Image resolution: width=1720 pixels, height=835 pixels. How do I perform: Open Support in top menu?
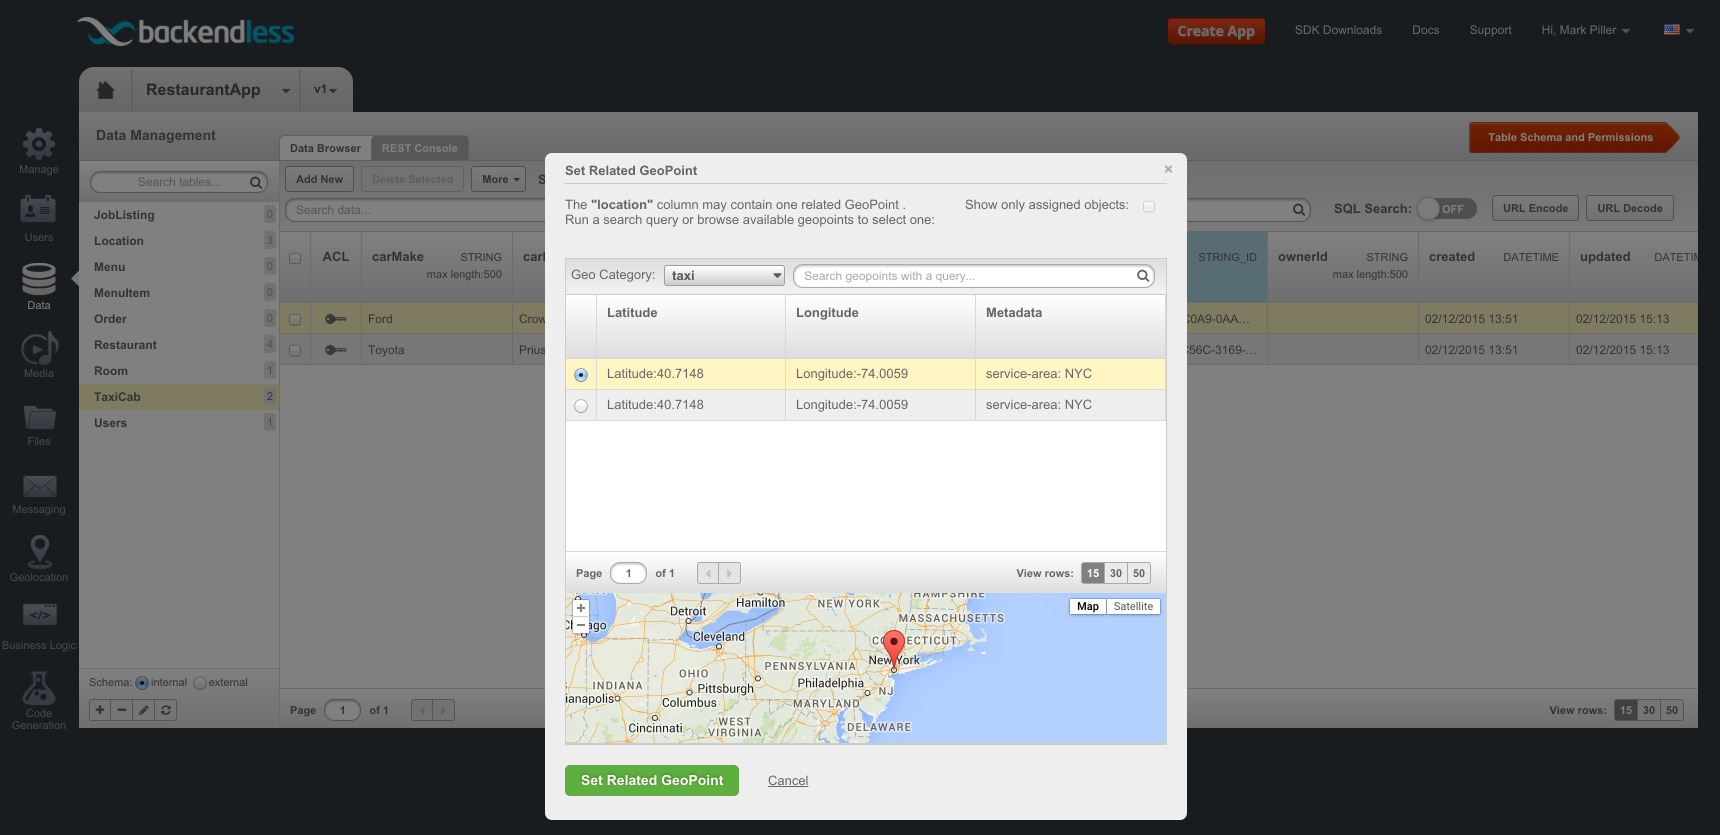[1490, 30]
